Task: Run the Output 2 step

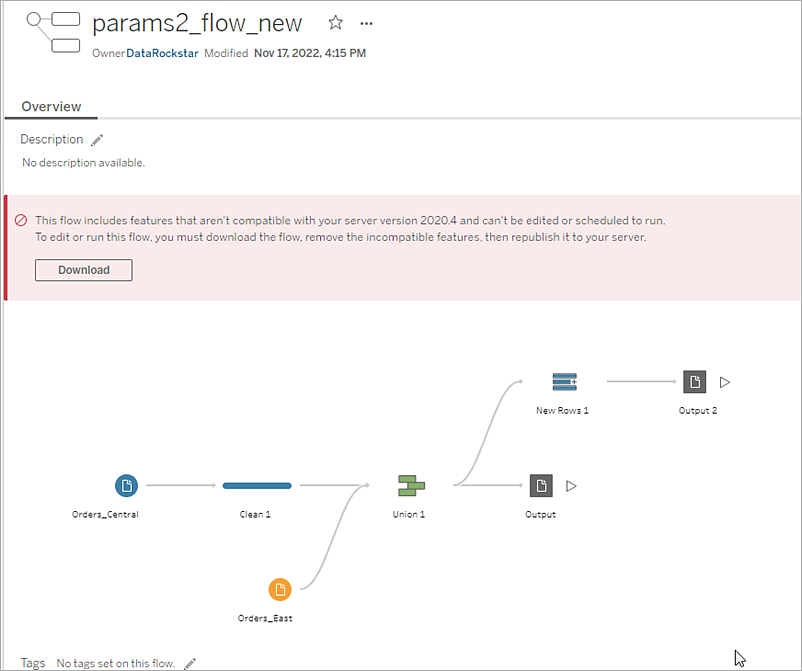Action: pos(725,382)
